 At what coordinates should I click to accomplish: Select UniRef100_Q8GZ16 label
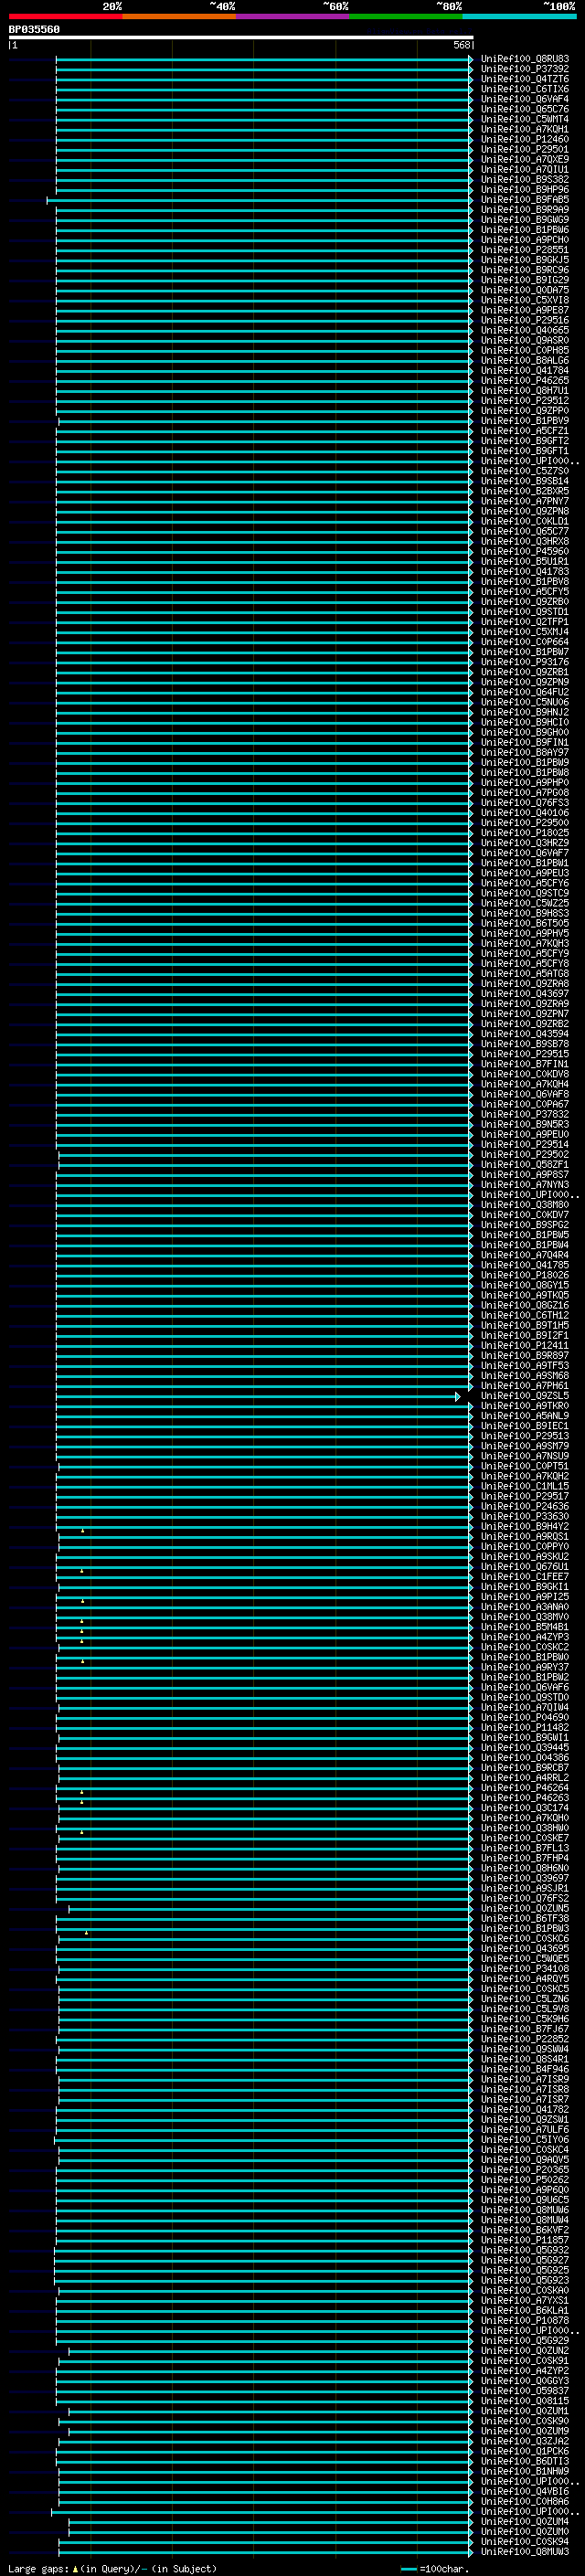coord(524,1305)
